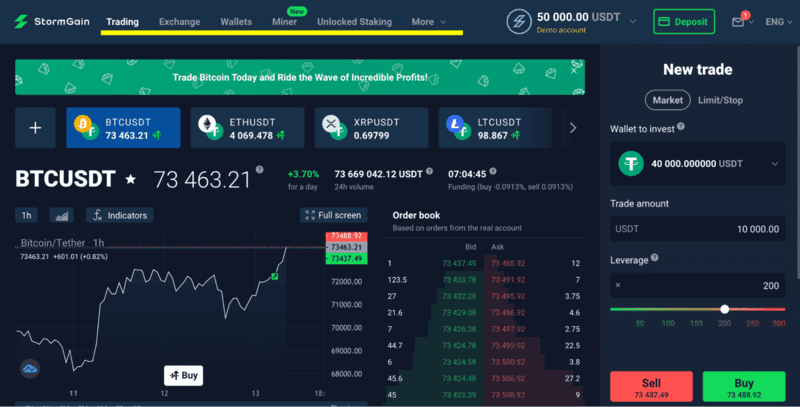Close the green promo banner
The width and height of the screenshot is (800, 407).
coord(574,70)
